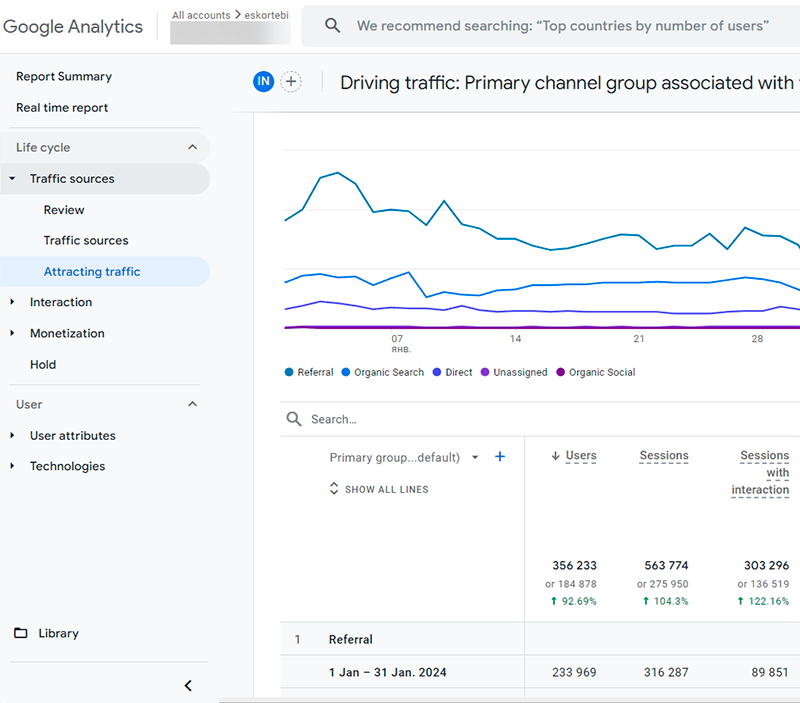800x703 pixels.
Task: Collapse the Traffic sources tree arrow
Action: 12,179
